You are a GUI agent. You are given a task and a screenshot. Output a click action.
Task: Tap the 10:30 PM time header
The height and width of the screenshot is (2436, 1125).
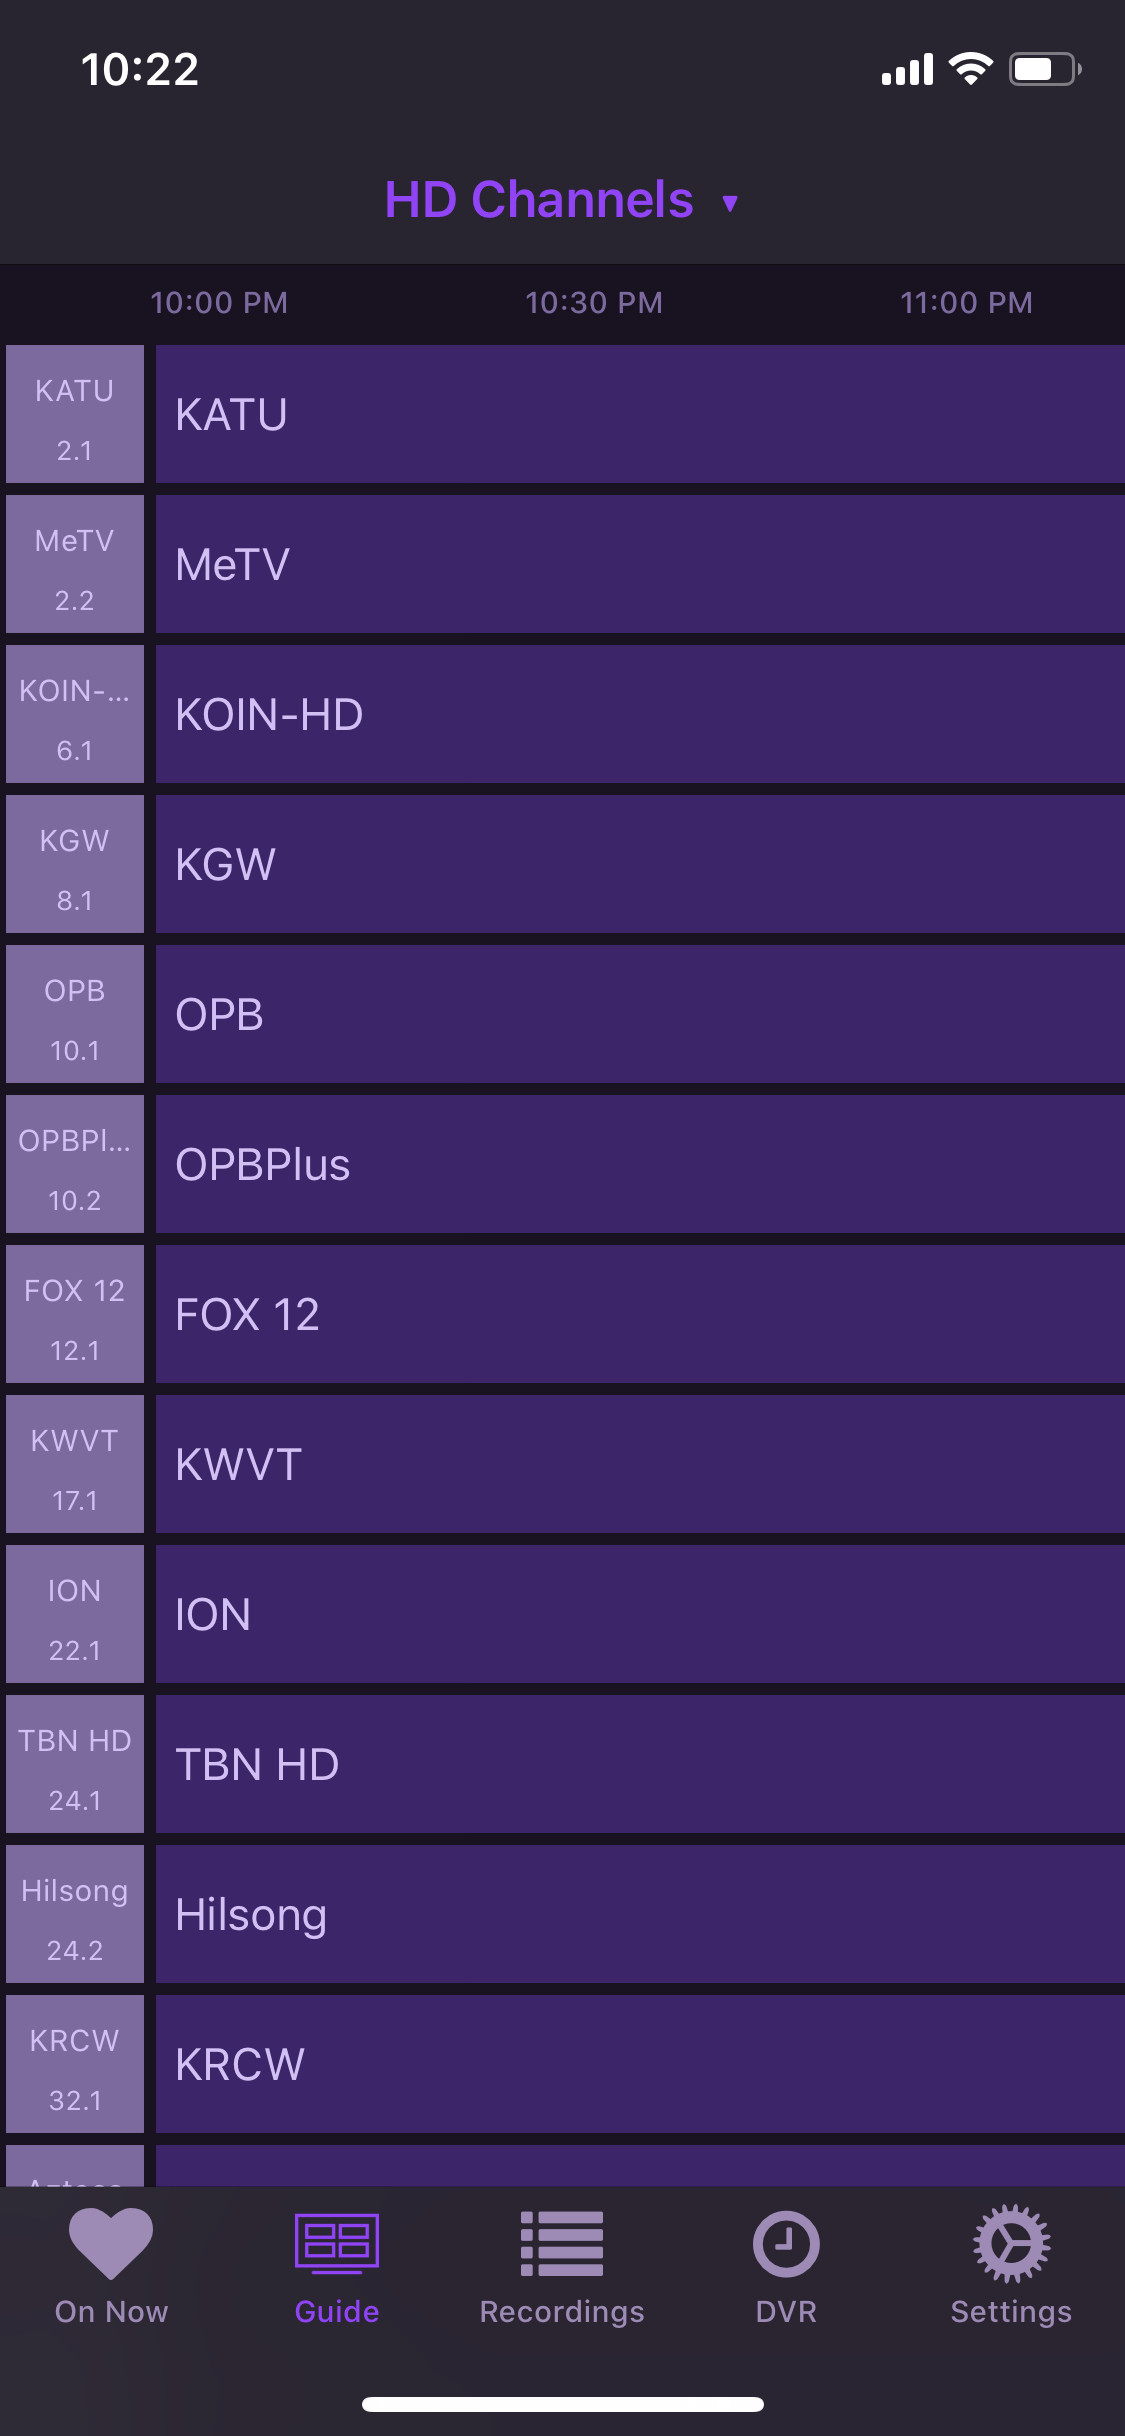tap(594, 303)
